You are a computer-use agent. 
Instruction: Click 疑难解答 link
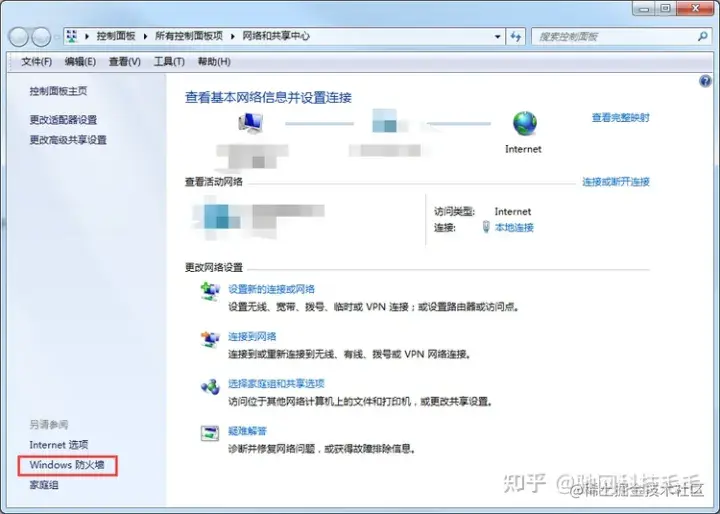(247, 431)
